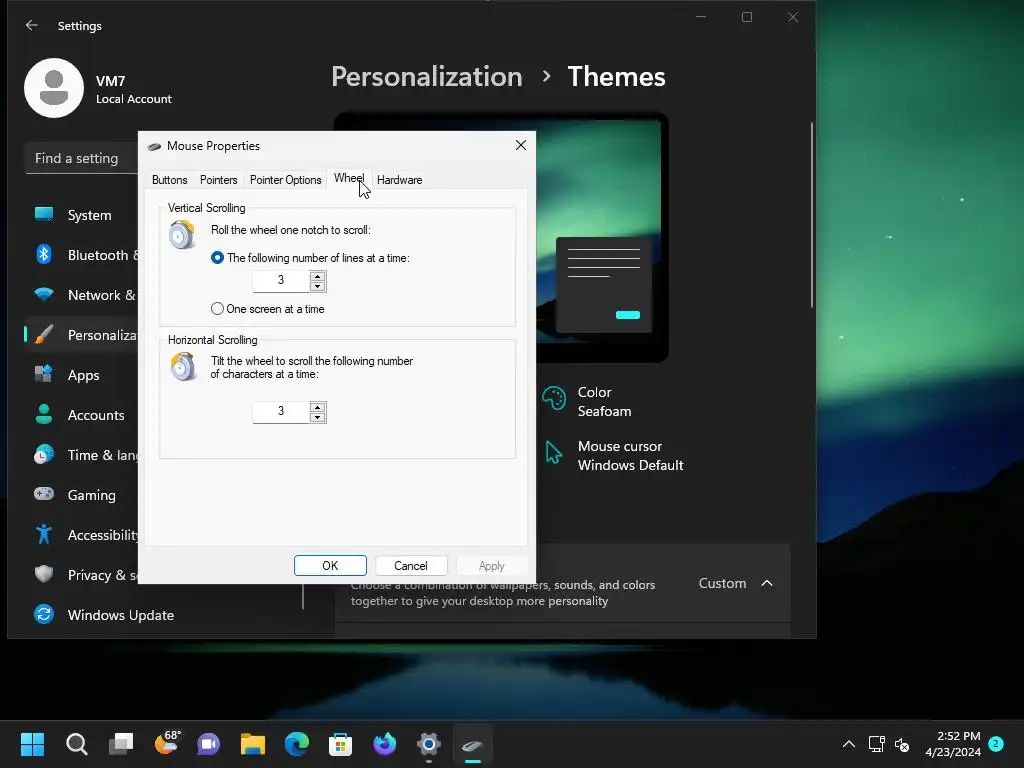Open Accessibility settings in sidebar

pos(82,535)
